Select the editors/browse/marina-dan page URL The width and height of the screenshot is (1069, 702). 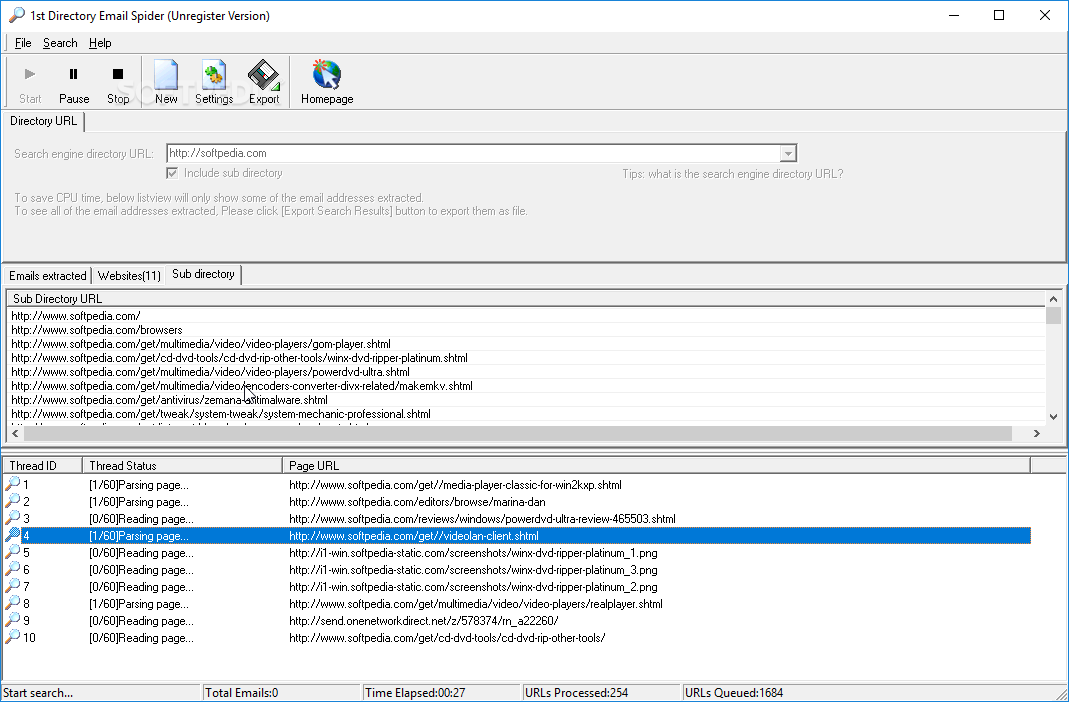pyautogui.click(x=417, y=502)
